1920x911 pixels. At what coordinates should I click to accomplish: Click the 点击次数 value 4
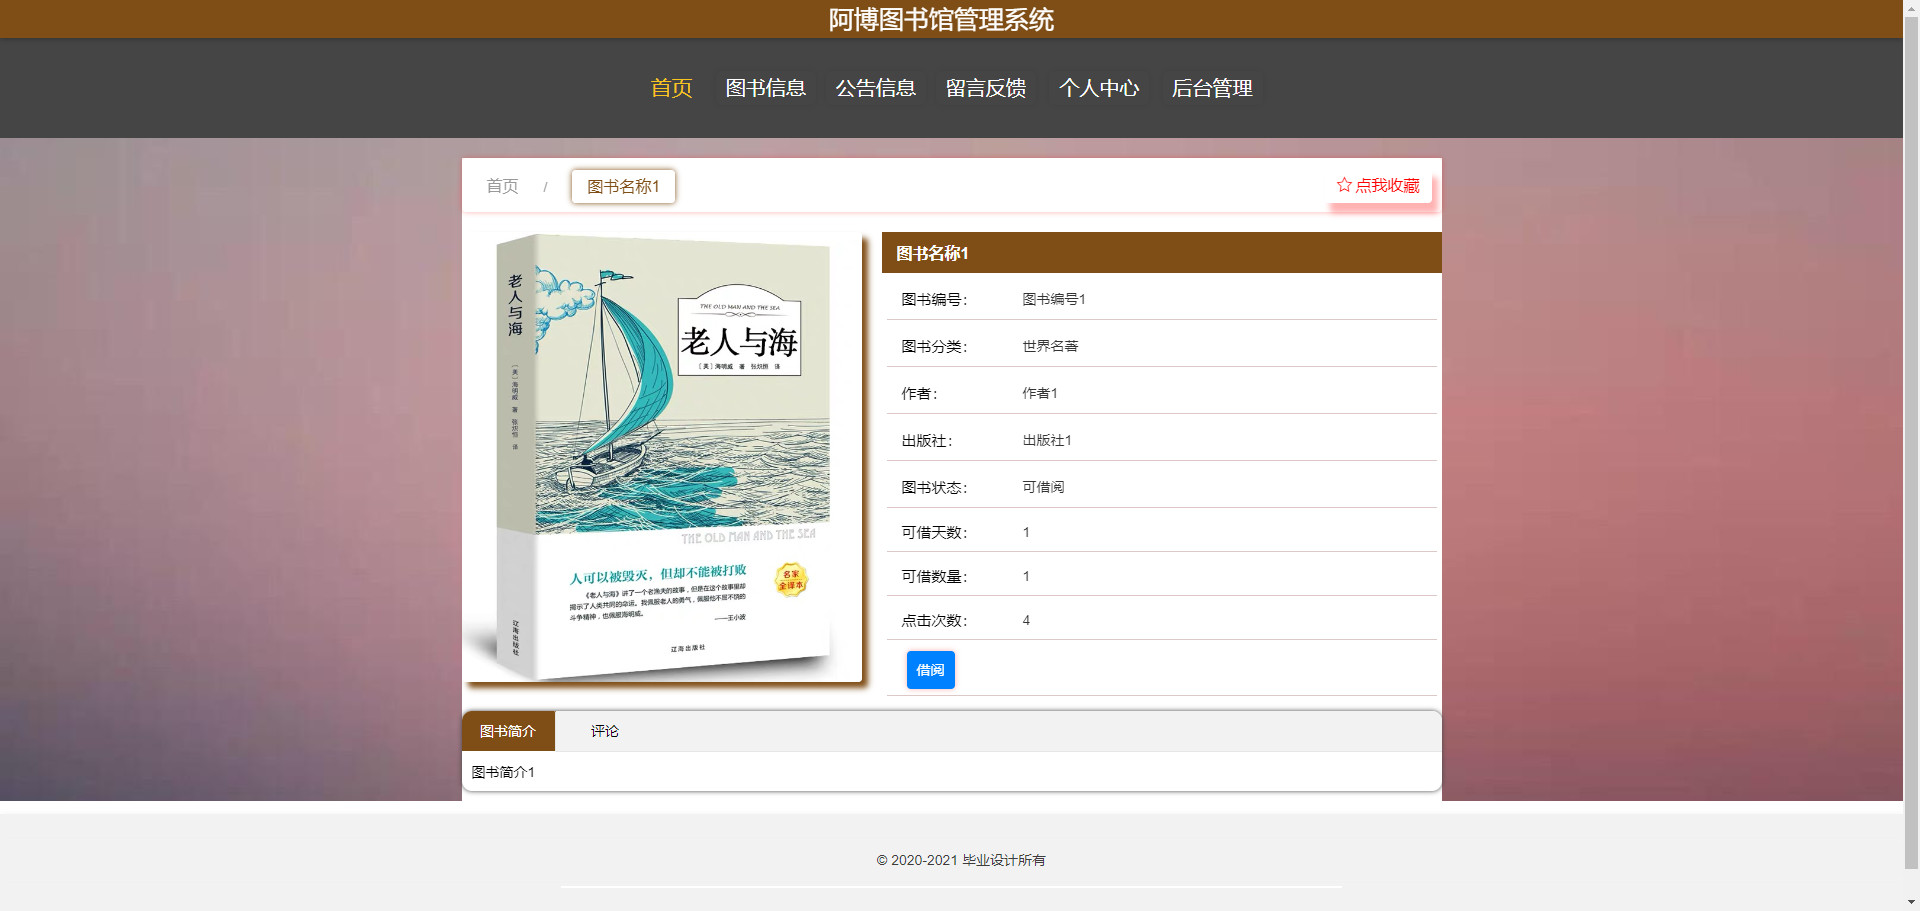(x=1026, y=620)
